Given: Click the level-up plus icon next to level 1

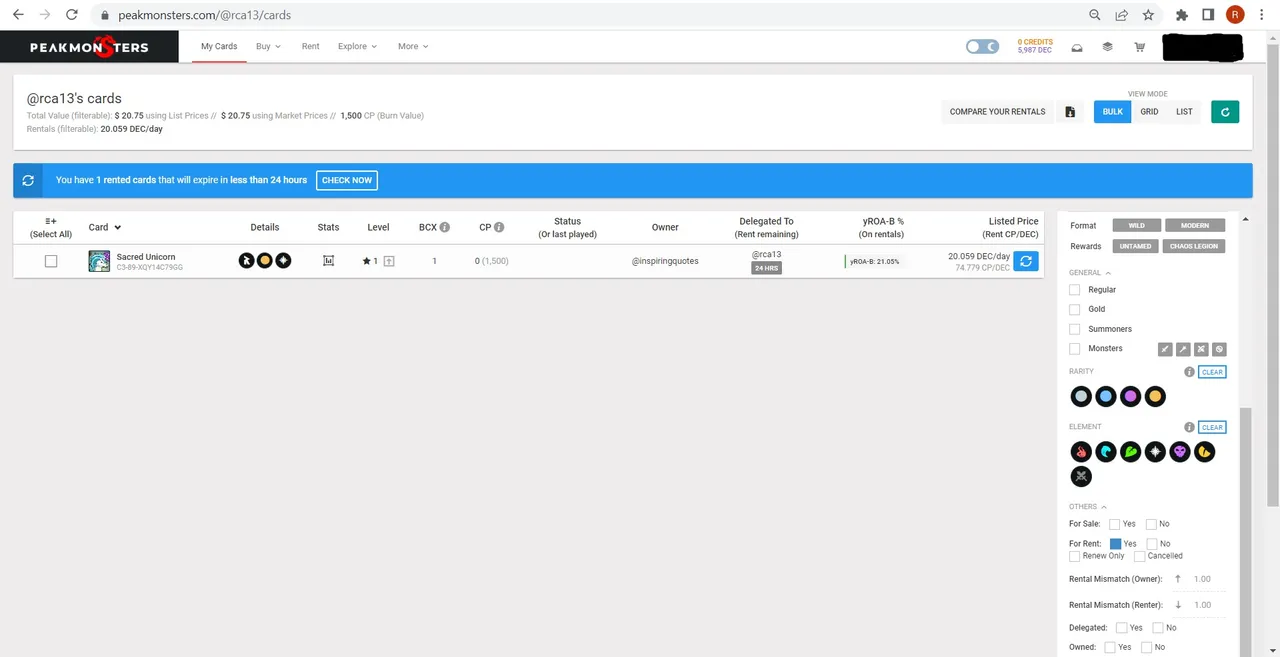Looking at the screenshot, I should [389, 261].
